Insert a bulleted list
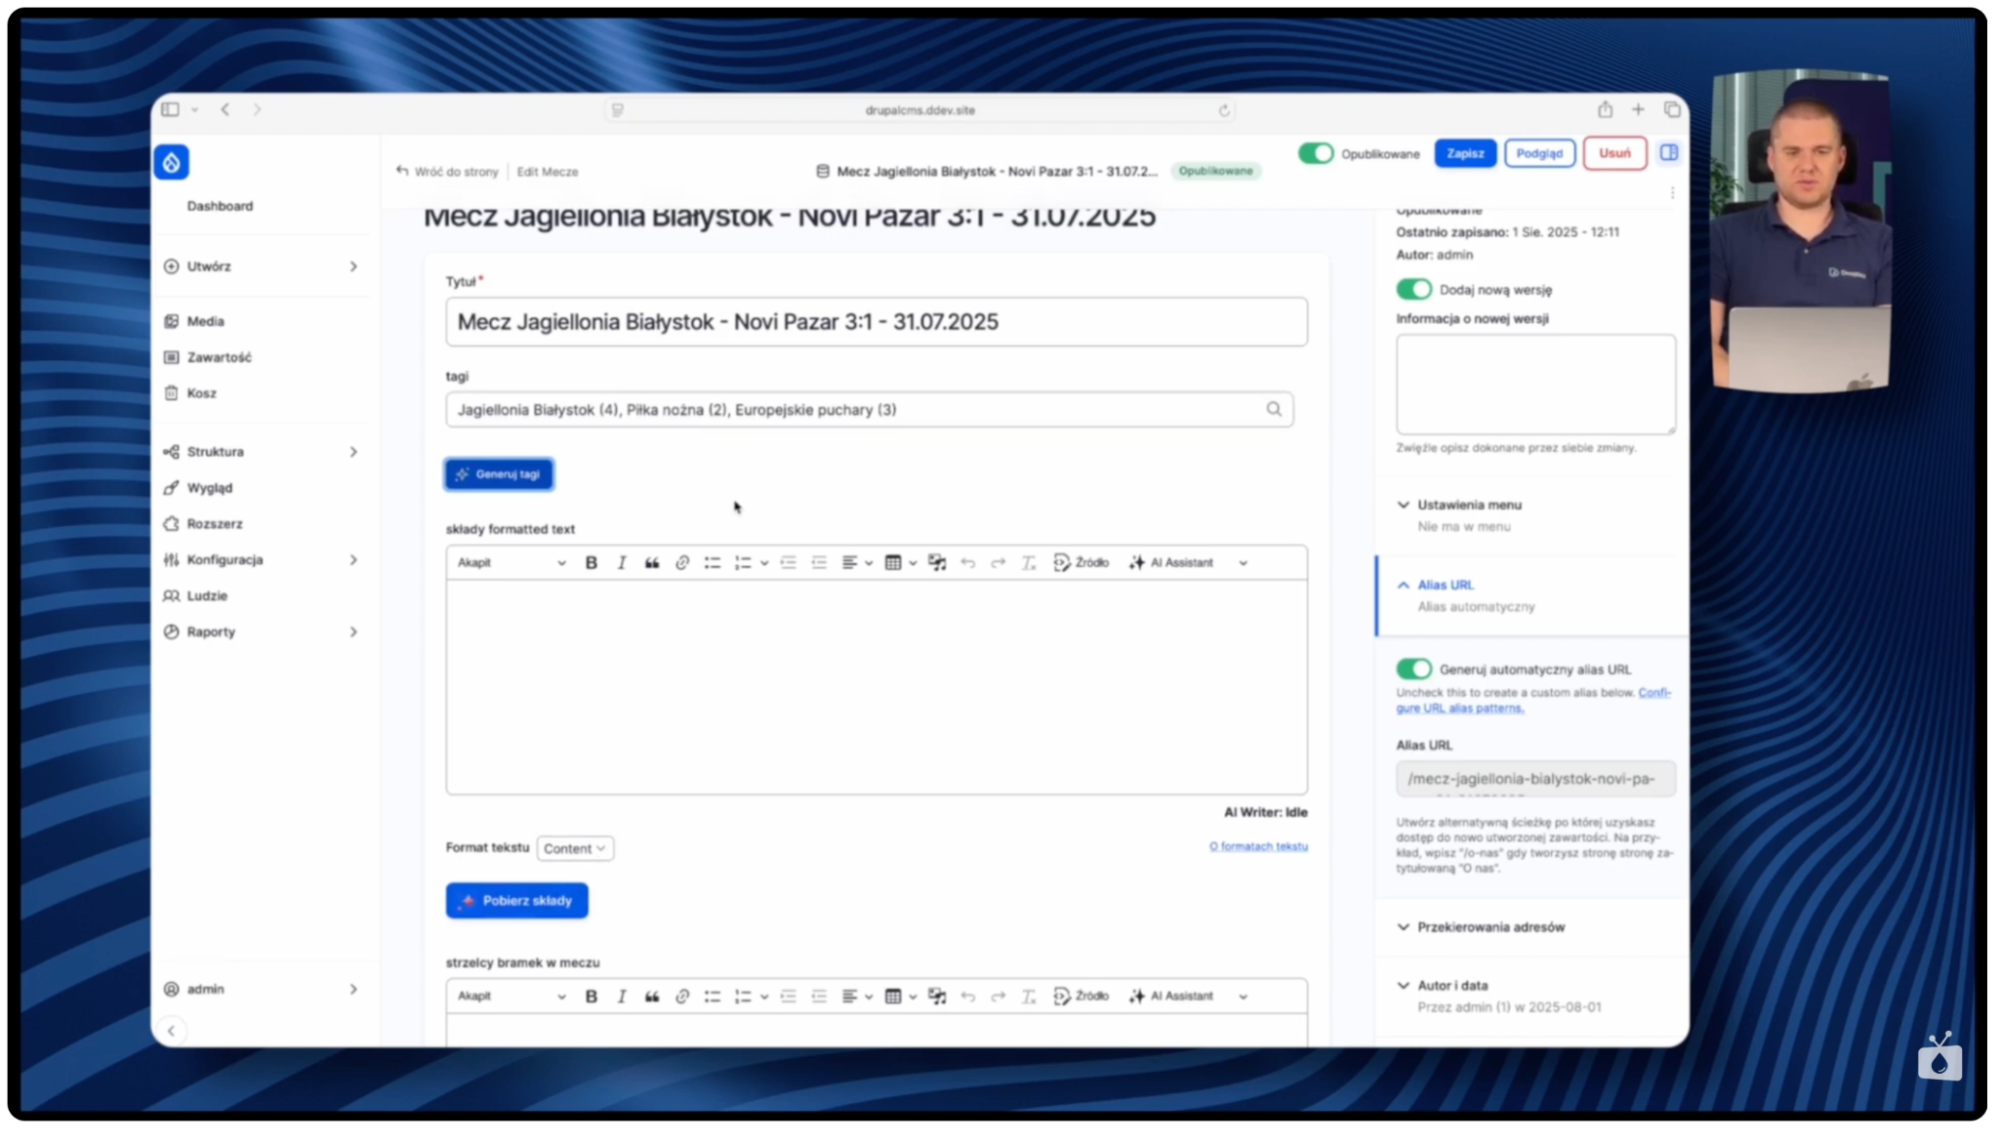The image size is (1999, 1134). pos(712,562)
